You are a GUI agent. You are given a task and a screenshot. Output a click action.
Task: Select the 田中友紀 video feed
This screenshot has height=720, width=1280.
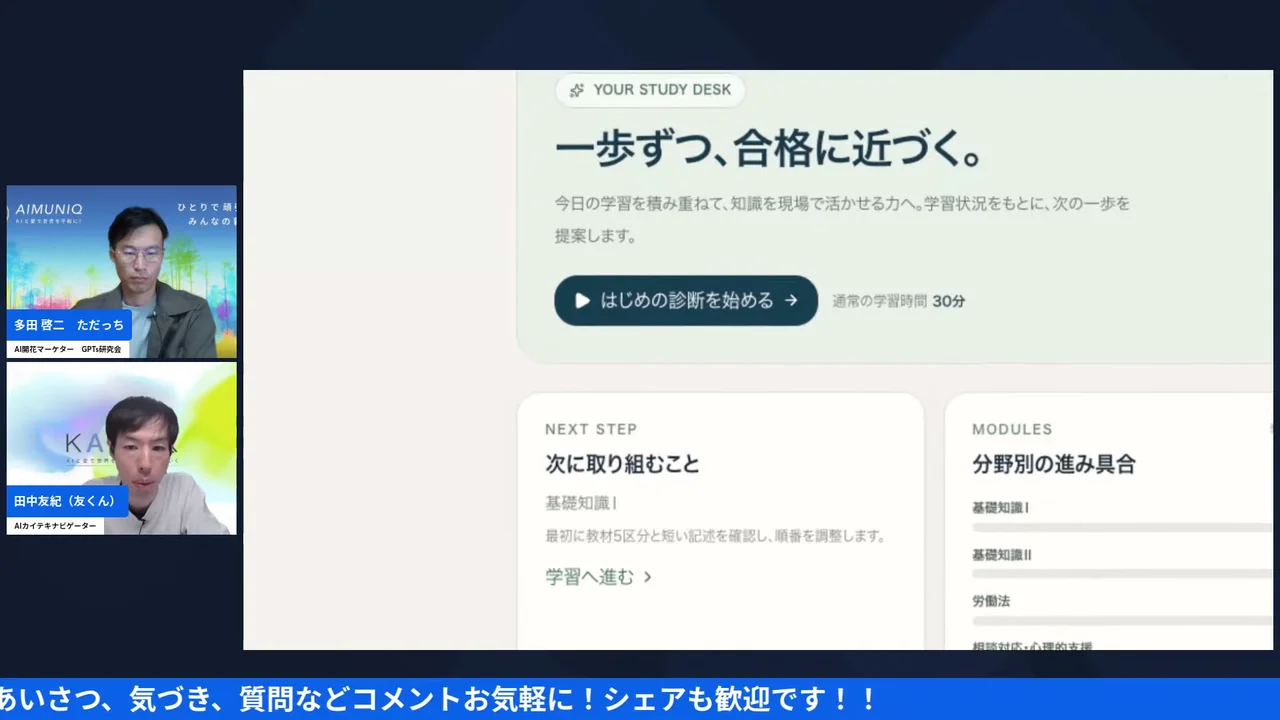(x=122, y=448)
